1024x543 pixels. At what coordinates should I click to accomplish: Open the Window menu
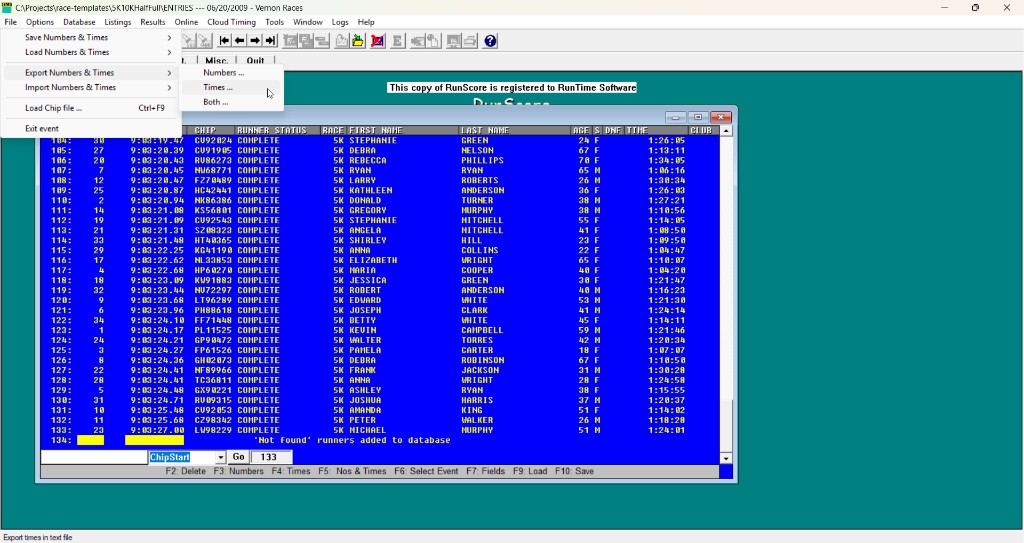308,22
